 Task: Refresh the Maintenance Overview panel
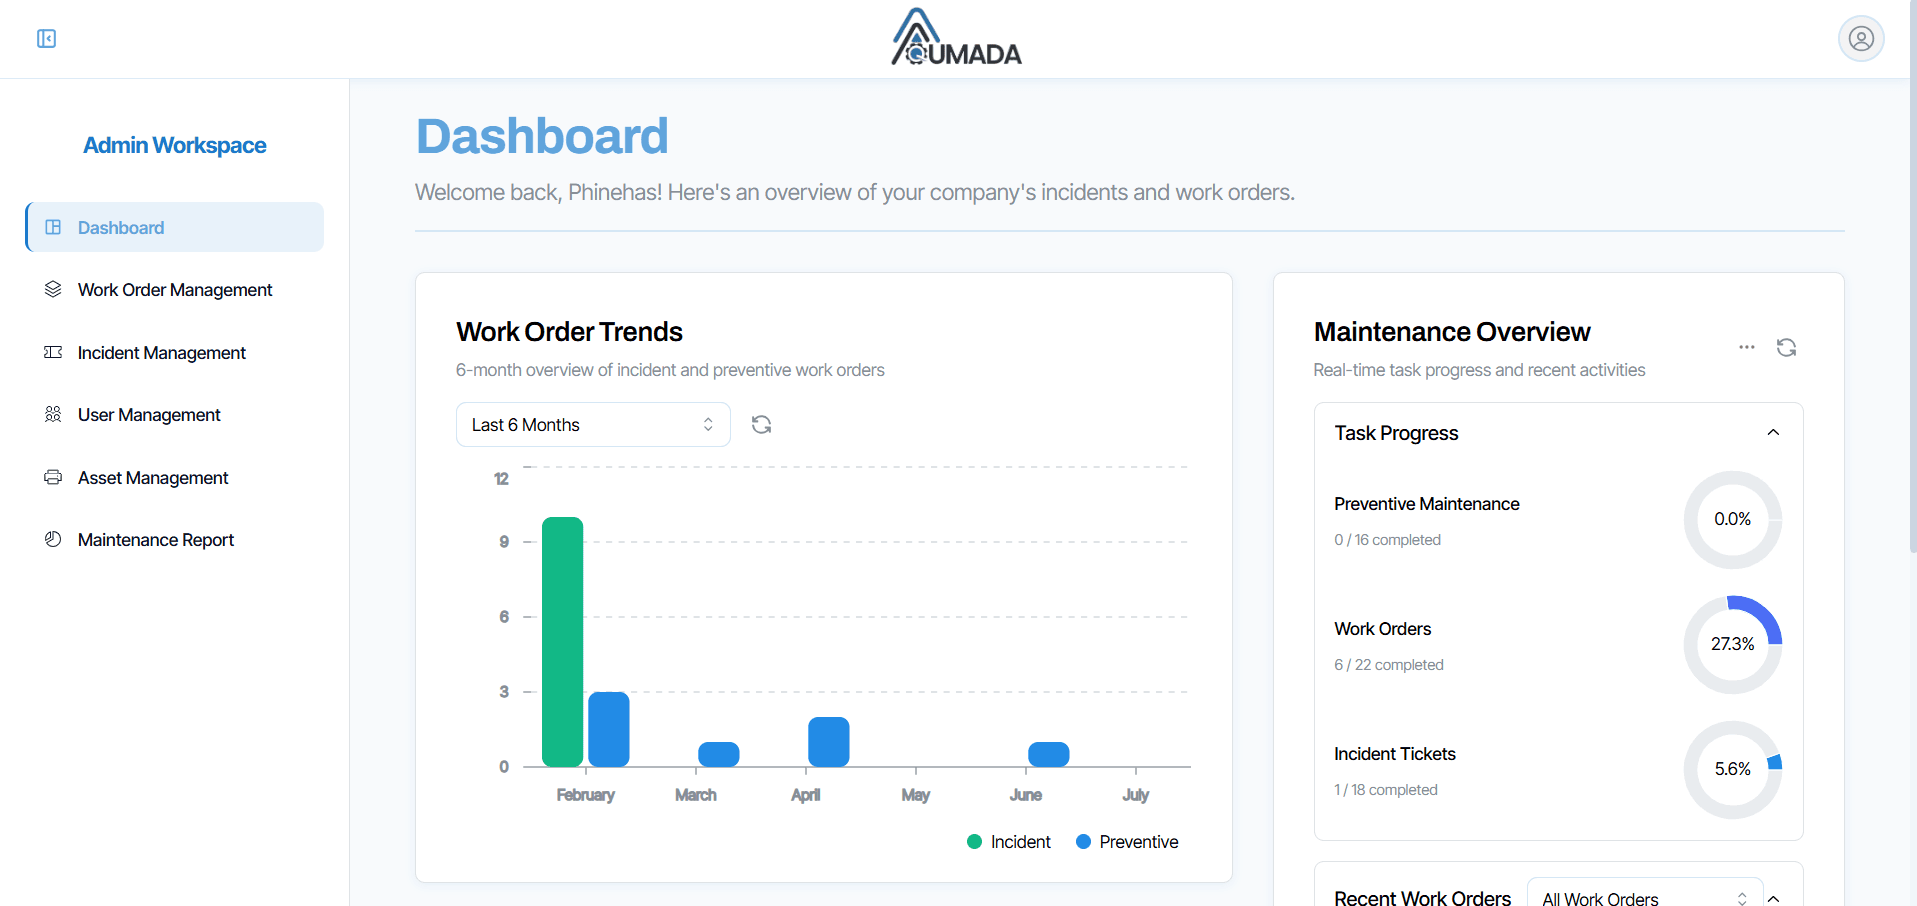pyautogui.click(x=1786, y=347)
